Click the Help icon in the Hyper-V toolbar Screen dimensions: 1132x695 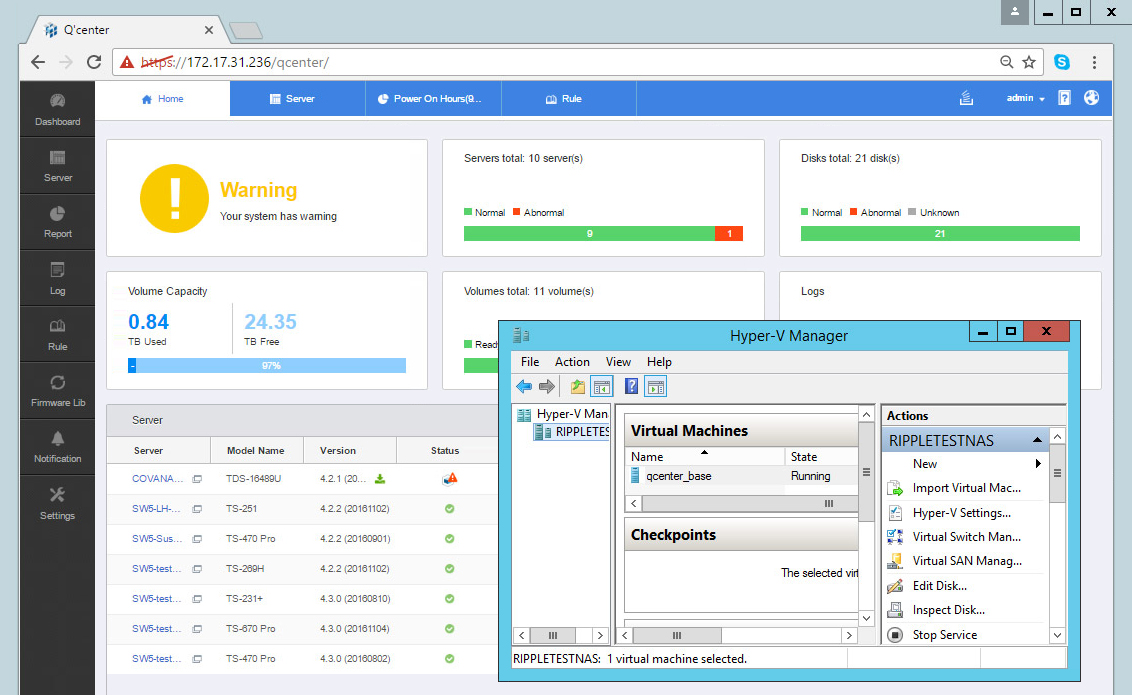[x=631, y=386]
